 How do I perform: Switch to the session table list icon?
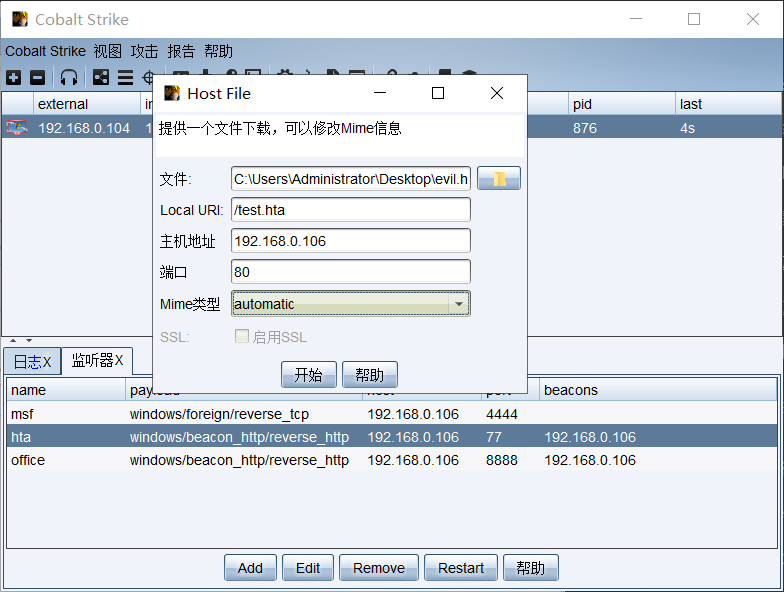tap(125, 77)
